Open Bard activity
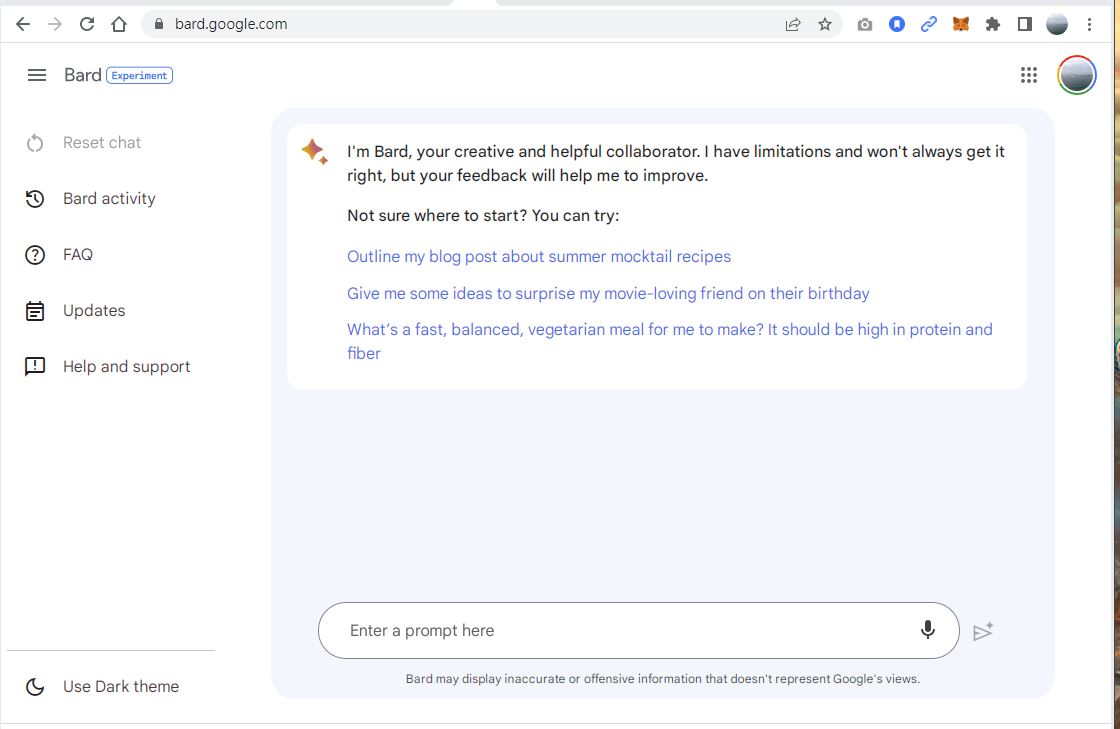Image resolution: width=1120 pixels, height=729 pixels. click(x=109, y=198)
